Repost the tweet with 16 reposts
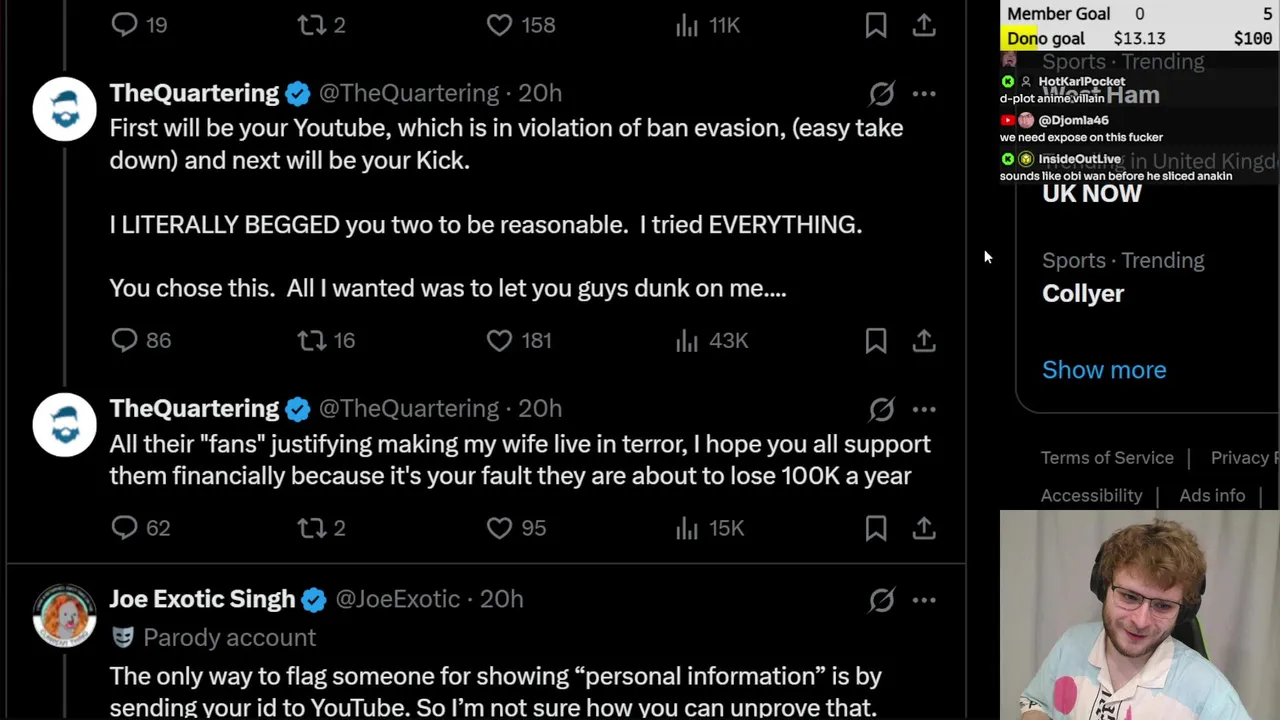The width and height of the screenshot is (1280, 720). (312, 341)
